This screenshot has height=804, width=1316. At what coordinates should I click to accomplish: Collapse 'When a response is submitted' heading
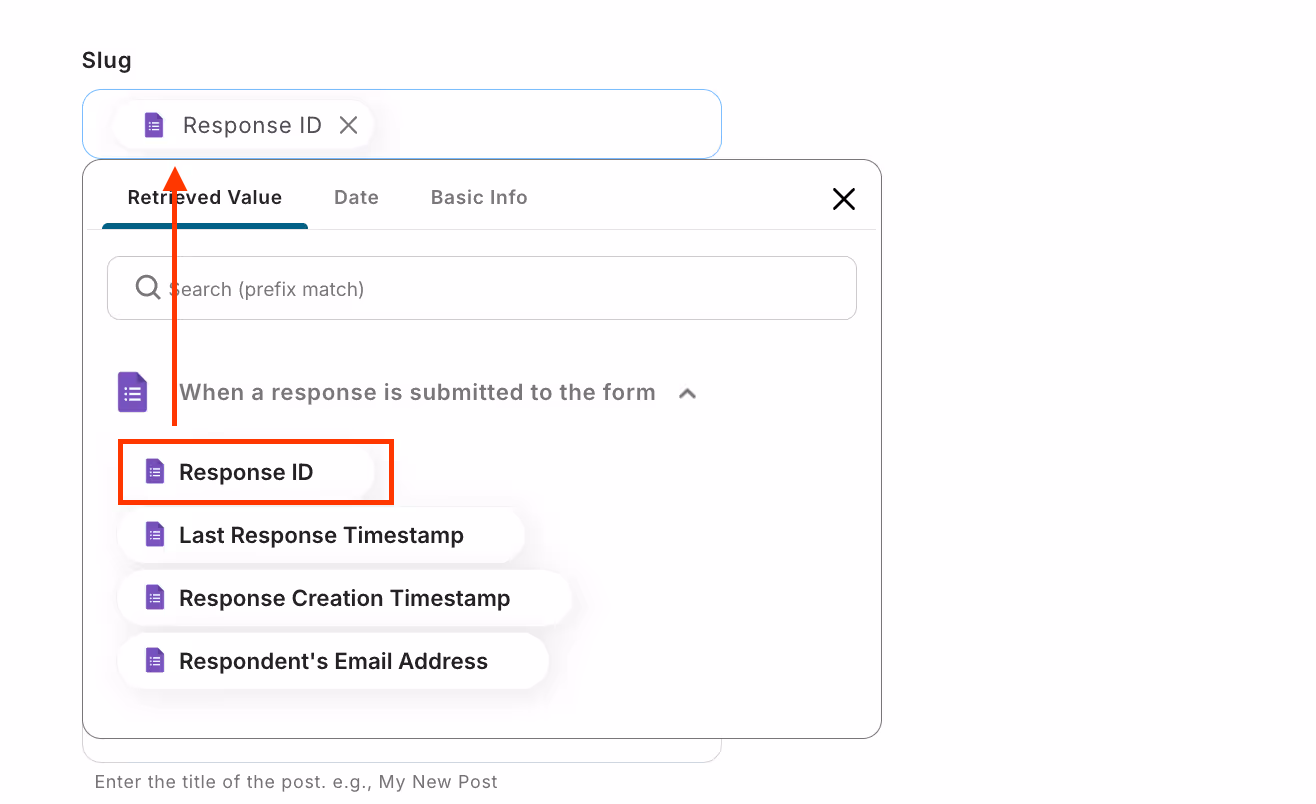click(417, 392)
